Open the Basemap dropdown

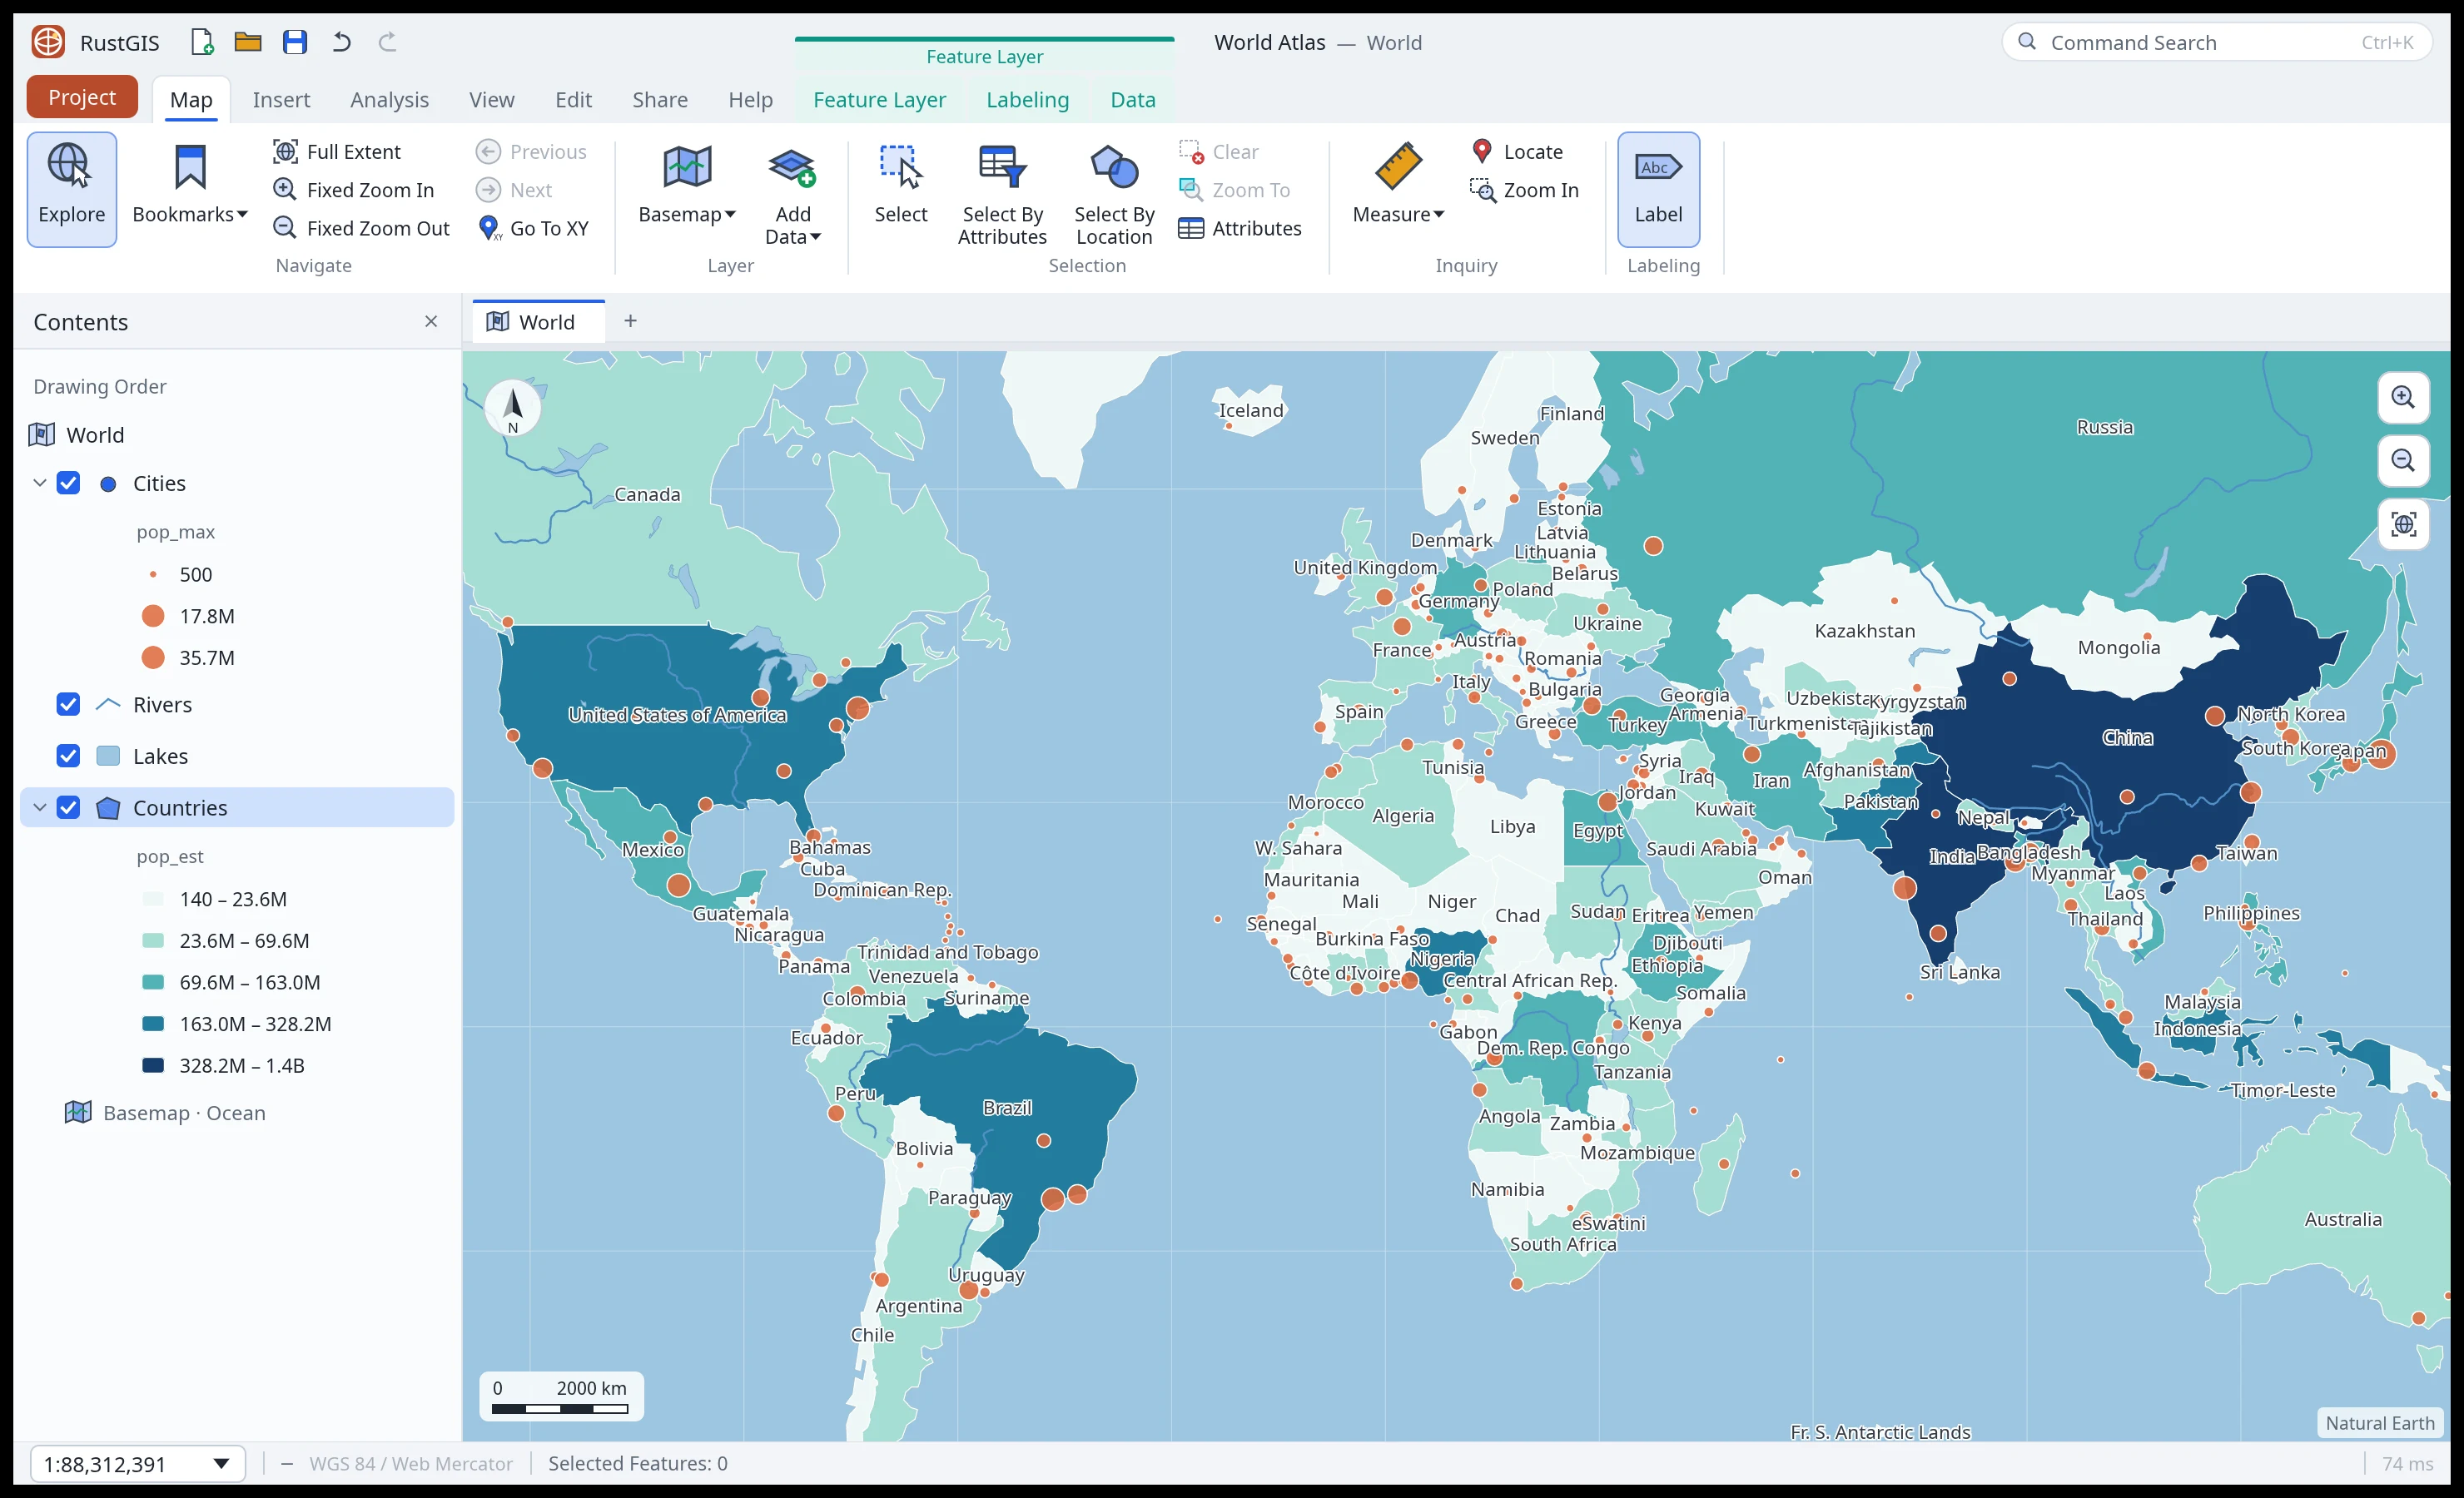pos(687,189)
